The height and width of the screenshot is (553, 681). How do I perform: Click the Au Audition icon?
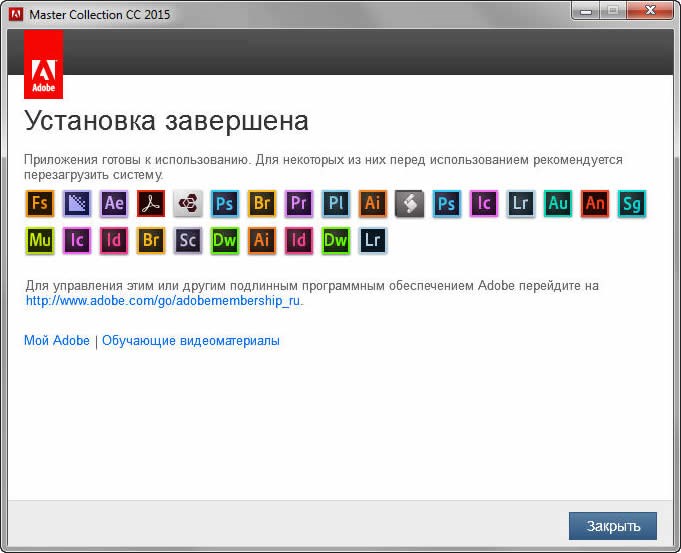(x=558, y=203)
